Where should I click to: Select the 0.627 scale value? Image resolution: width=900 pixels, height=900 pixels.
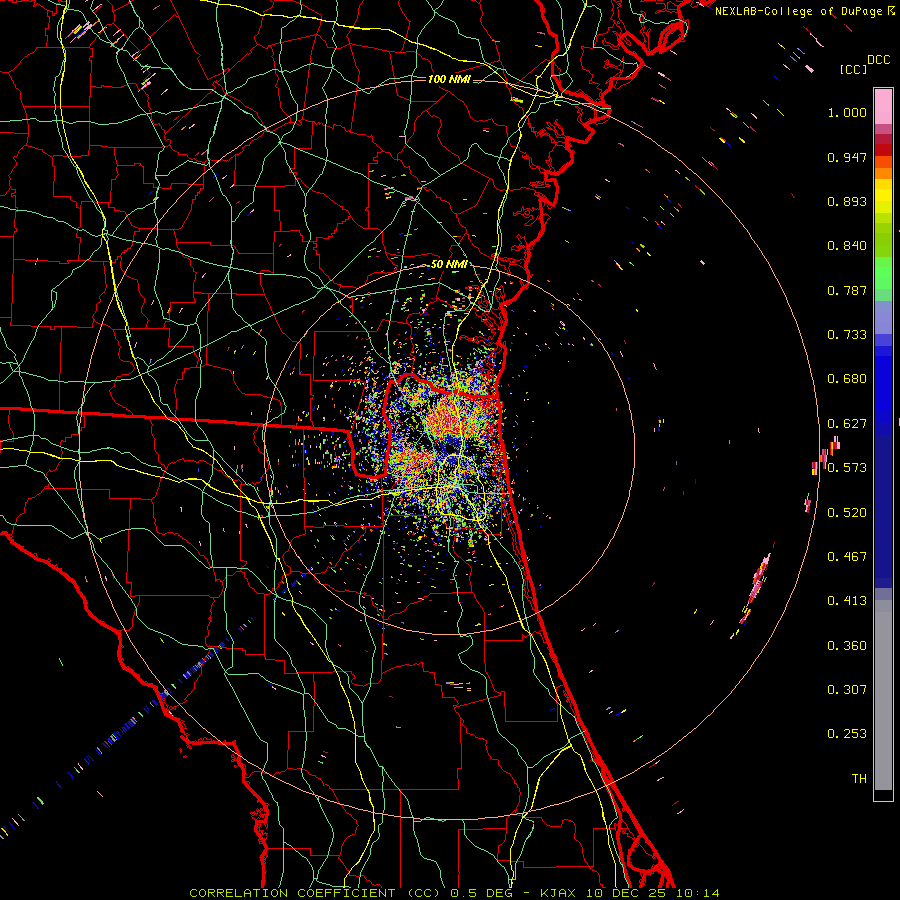click(847, 424)
